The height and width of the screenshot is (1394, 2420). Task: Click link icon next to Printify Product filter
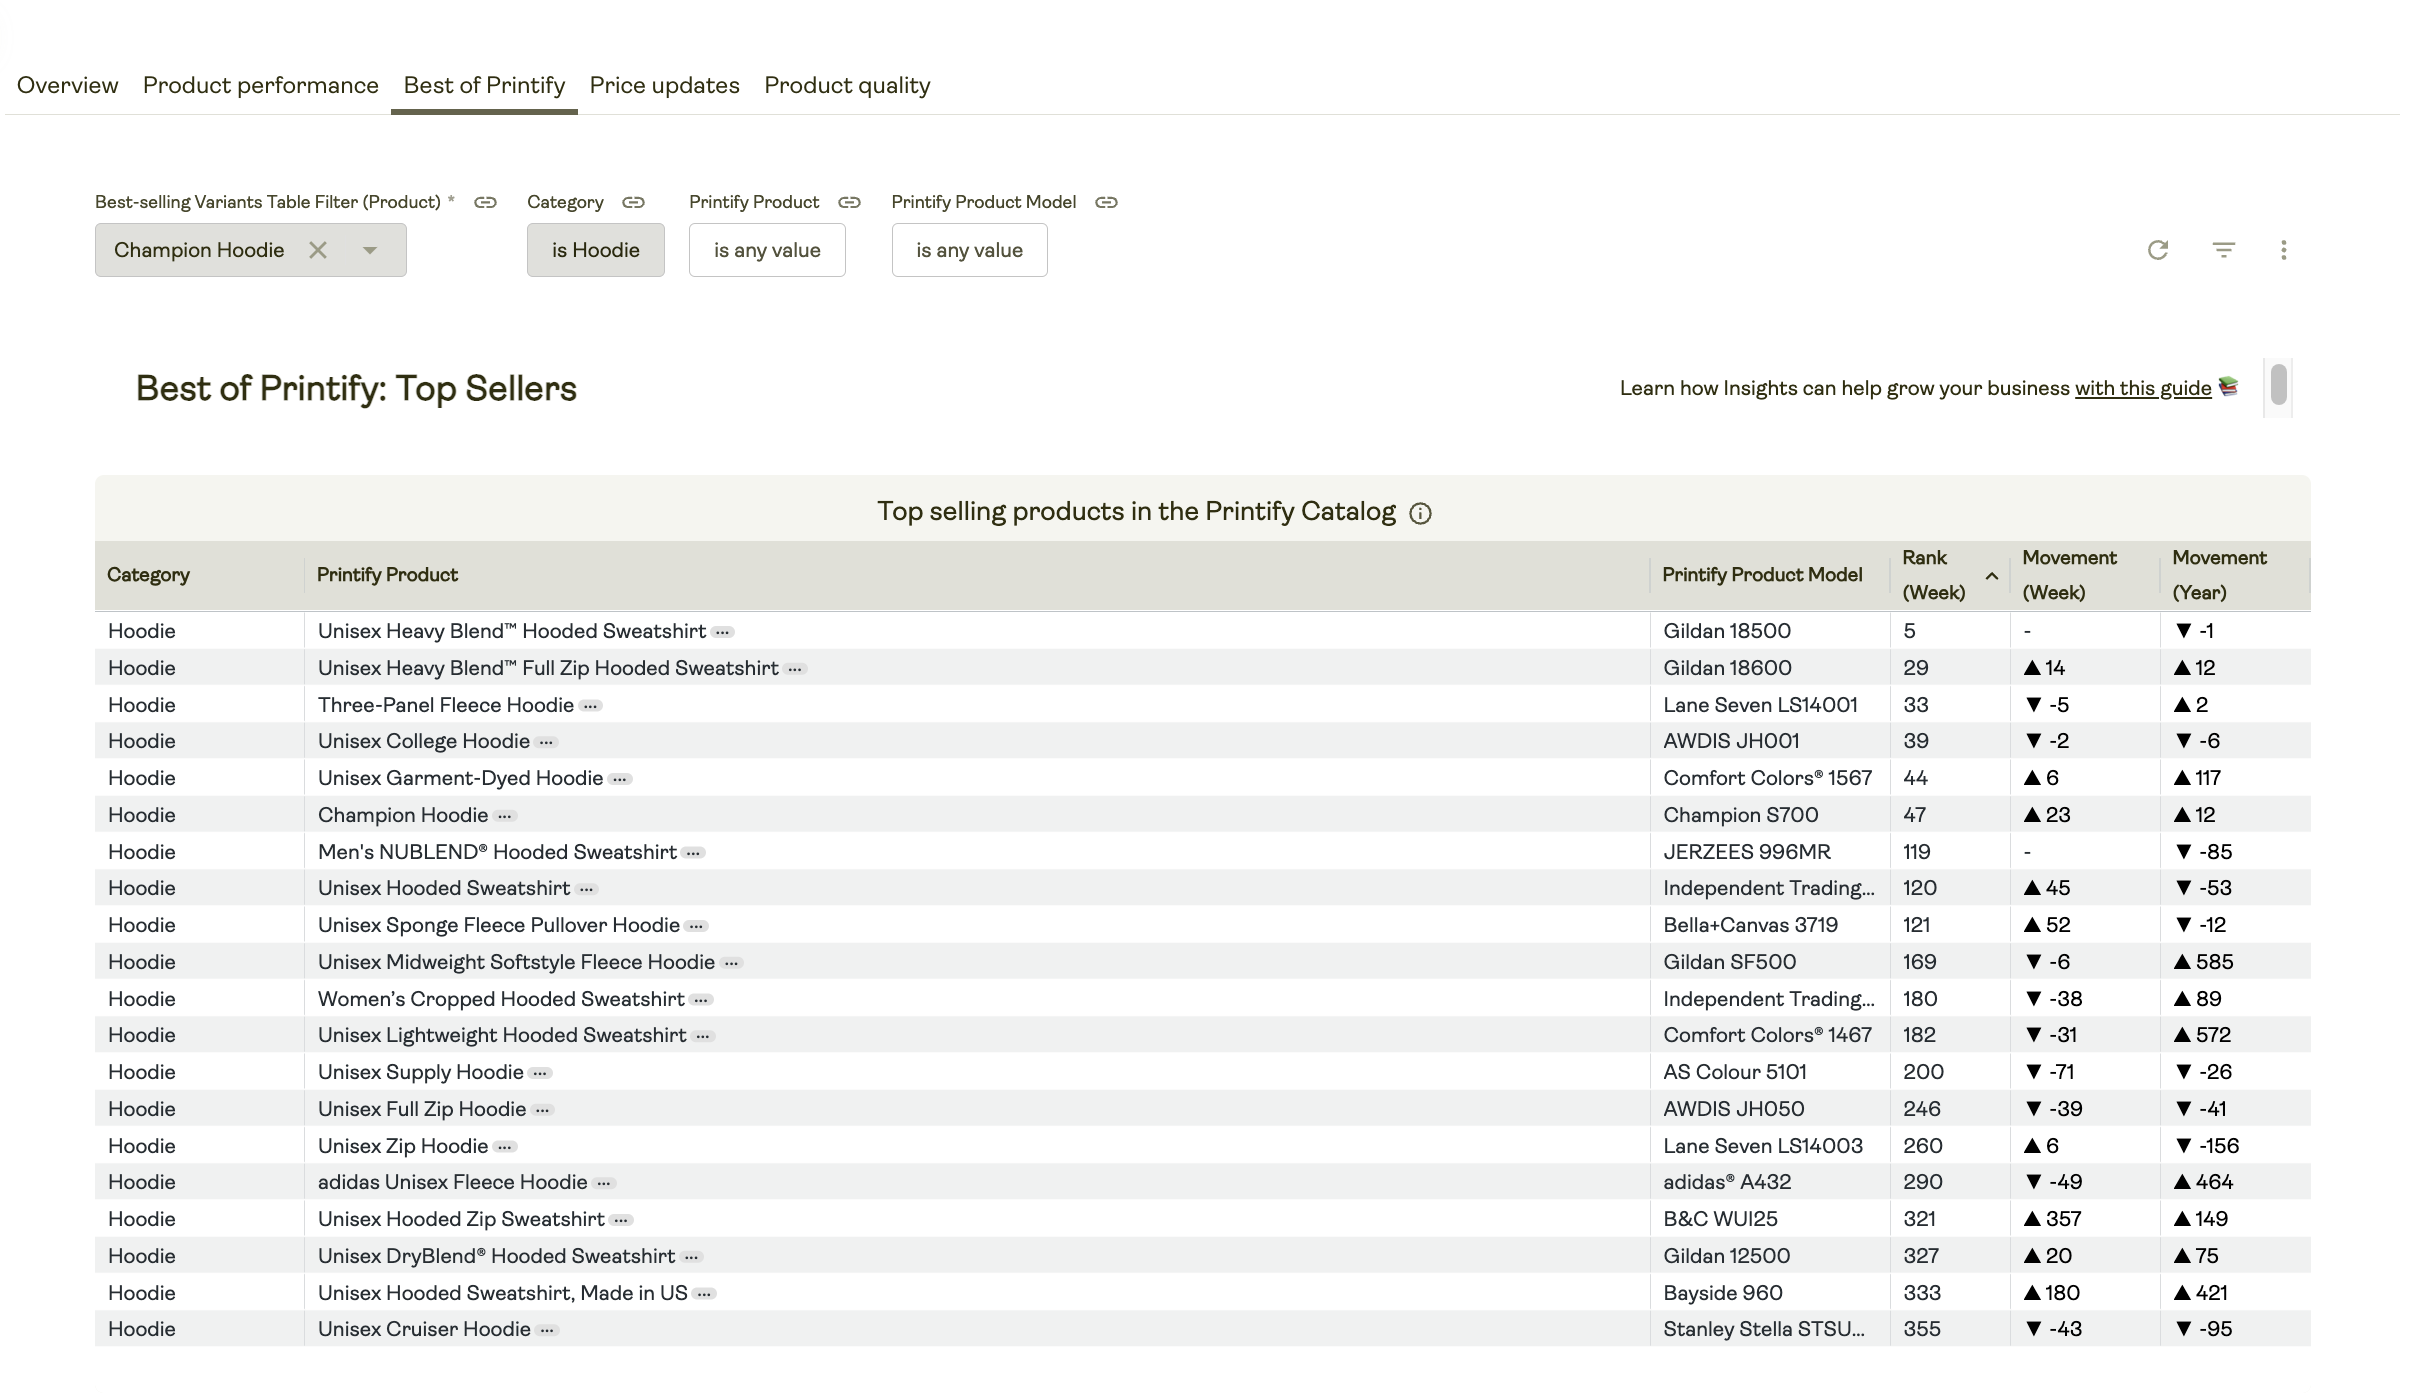point(849,202)
